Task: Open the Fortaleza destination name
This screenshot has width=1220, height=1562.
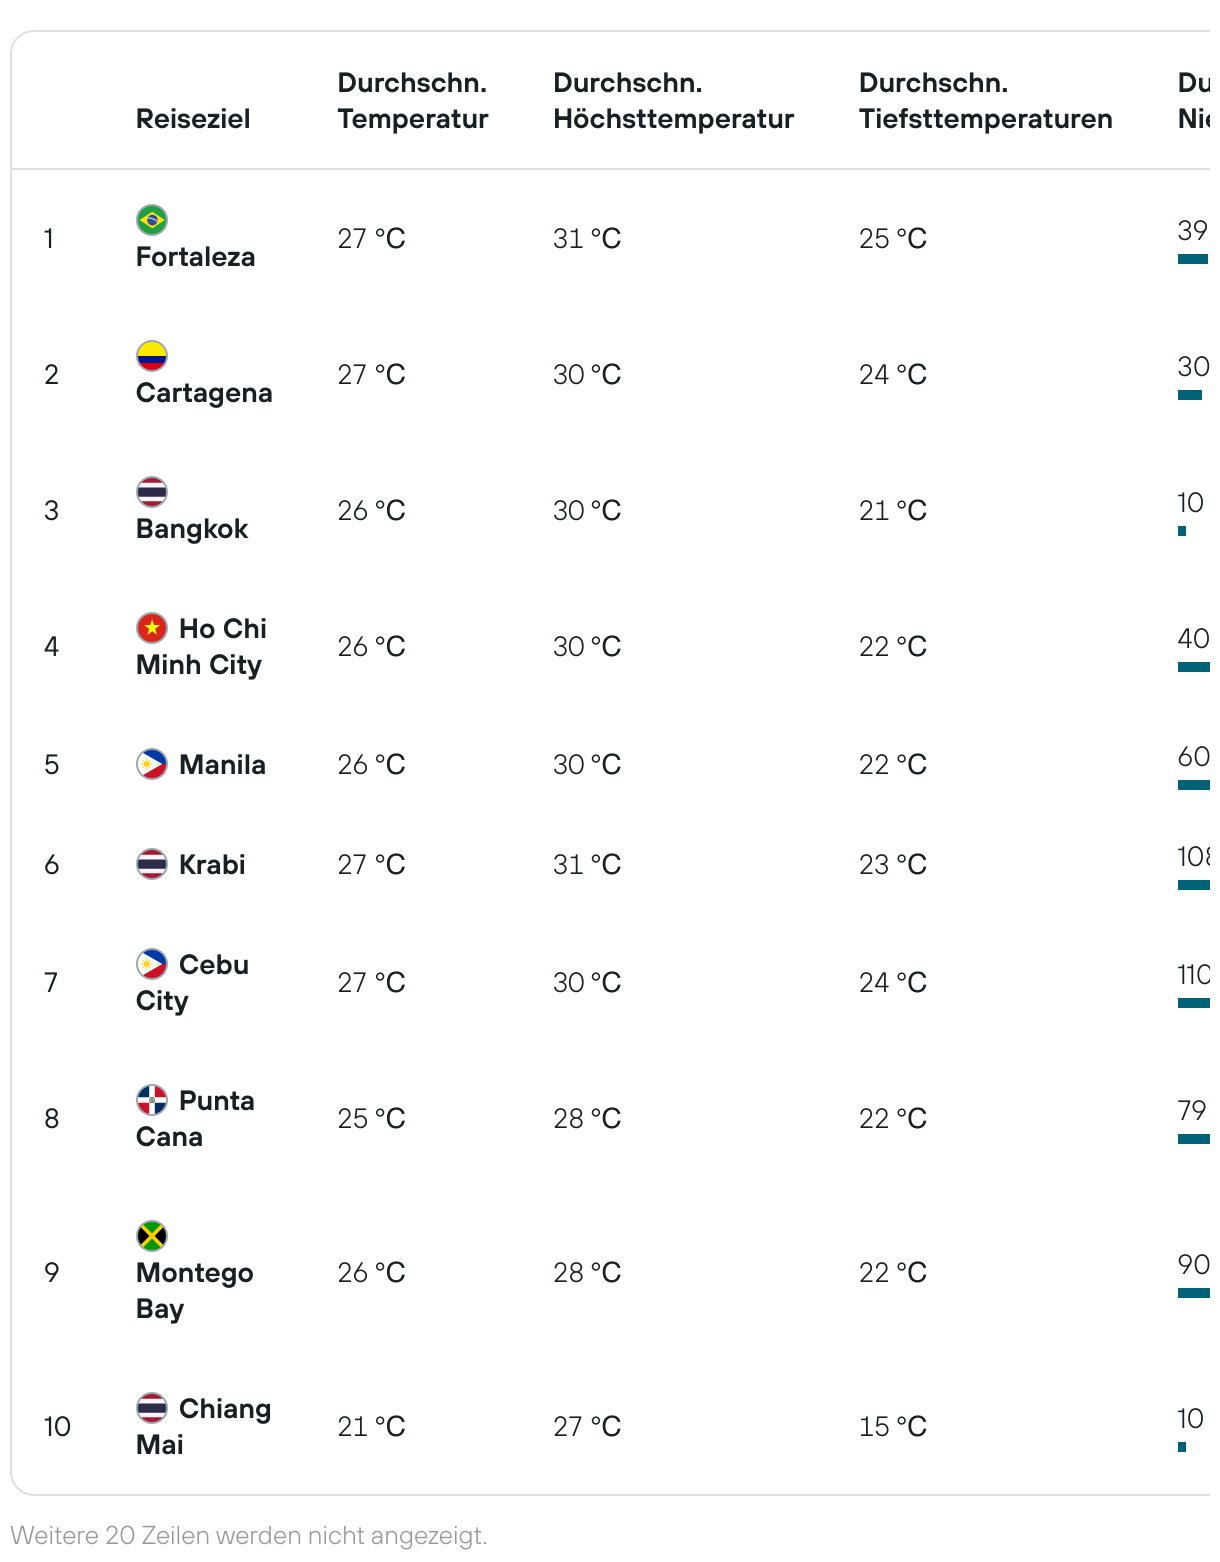Action: (x=196, y=257)
